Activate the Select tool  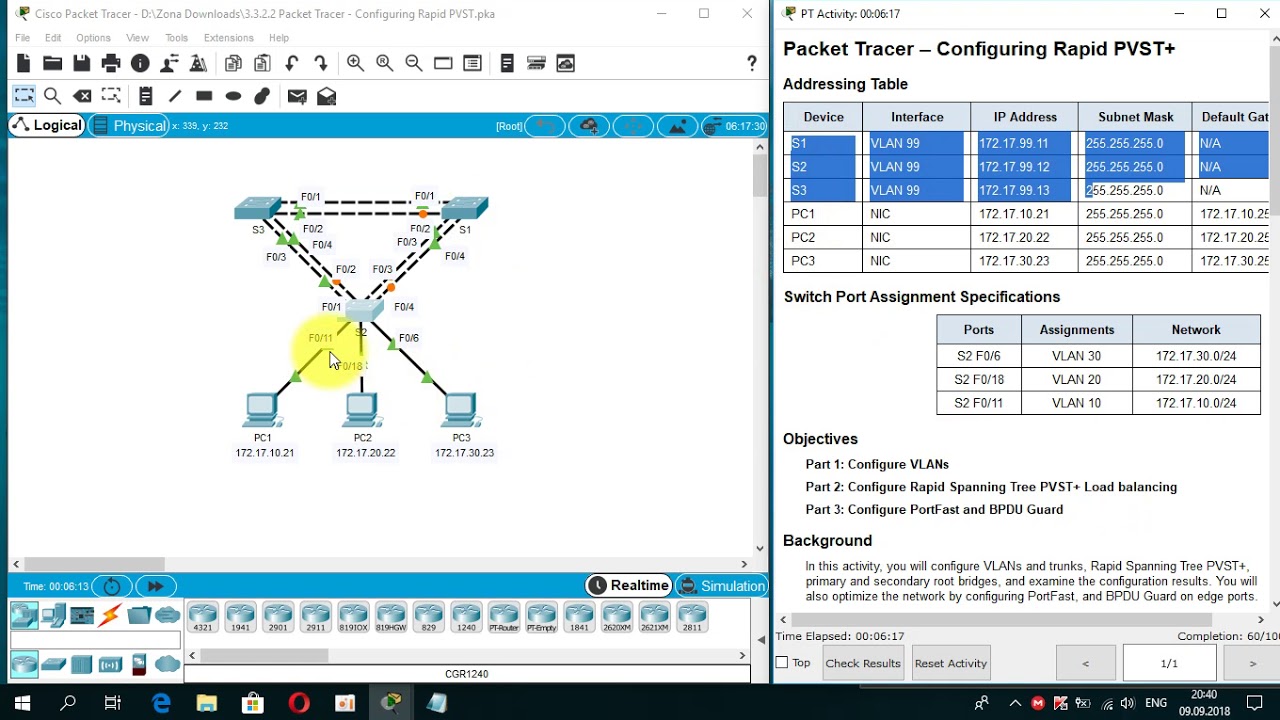point(24,96)
